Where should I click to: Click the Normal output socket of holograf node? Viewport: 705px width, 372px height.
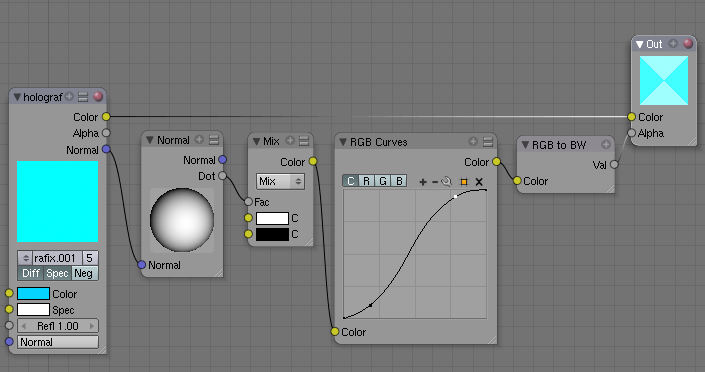[106, 149]
